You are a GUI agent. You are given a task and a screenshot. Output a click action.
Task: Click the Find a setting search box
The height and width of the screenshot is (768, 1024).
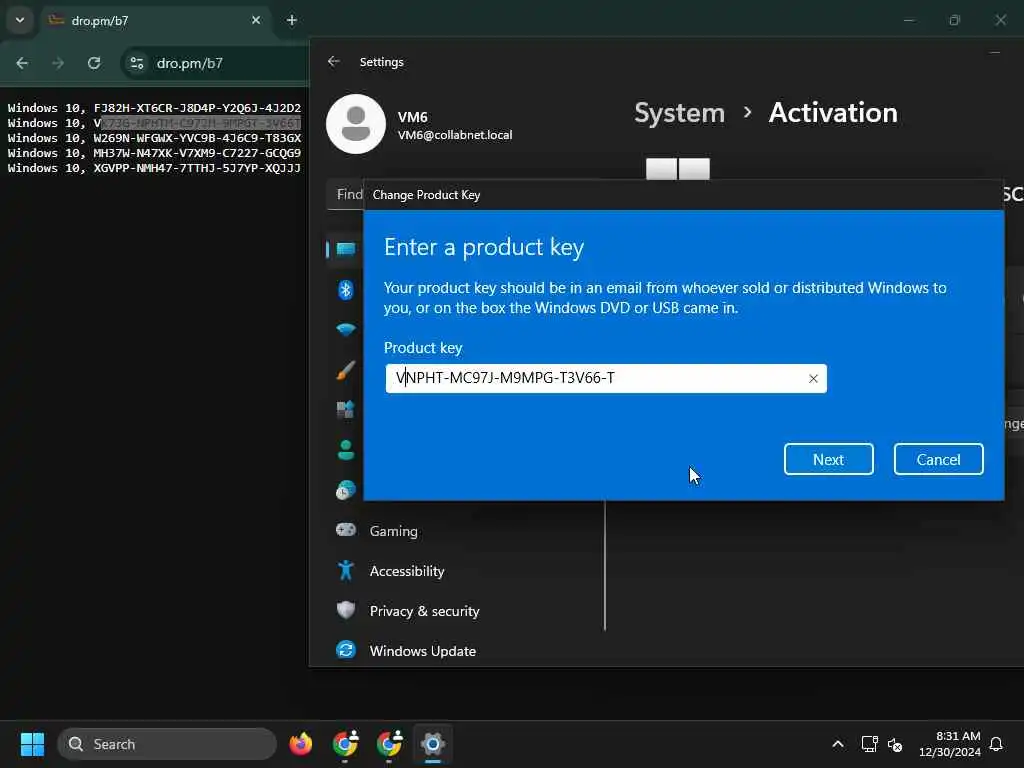point(345,194)
